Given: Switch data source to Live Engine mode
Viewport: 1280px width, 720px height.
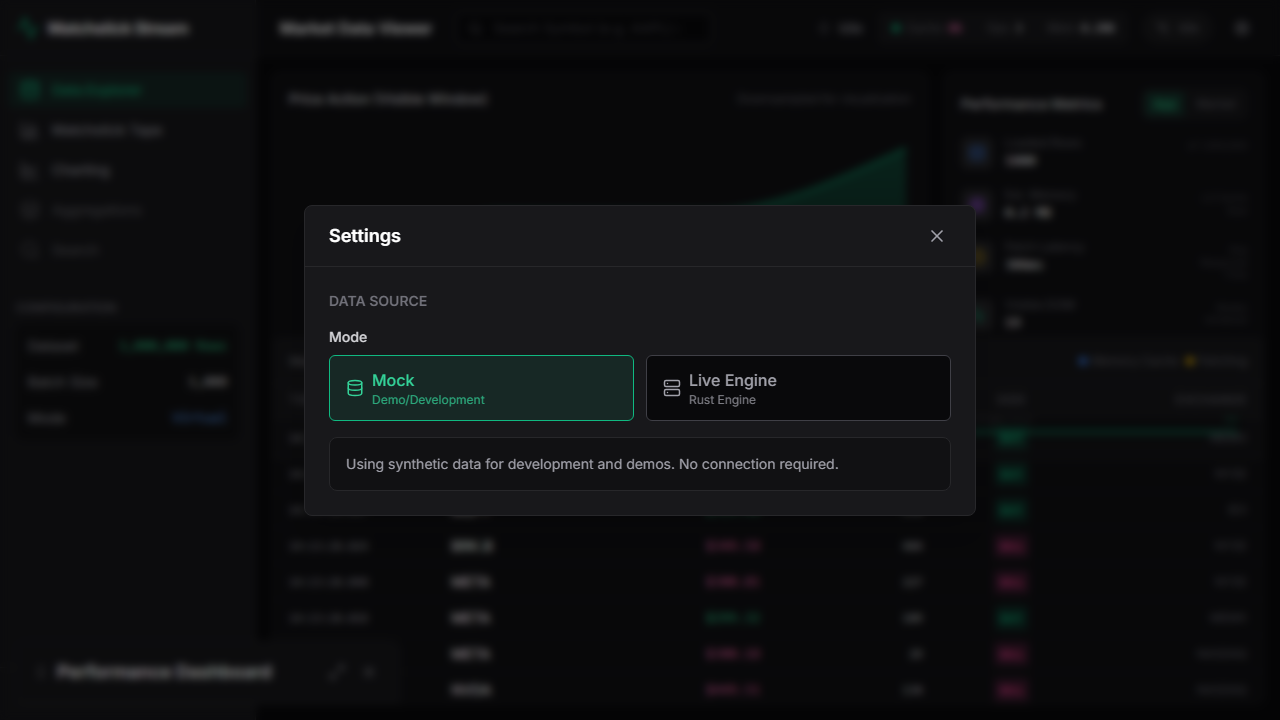Looking at the screenshot, I should pos(798,388).
